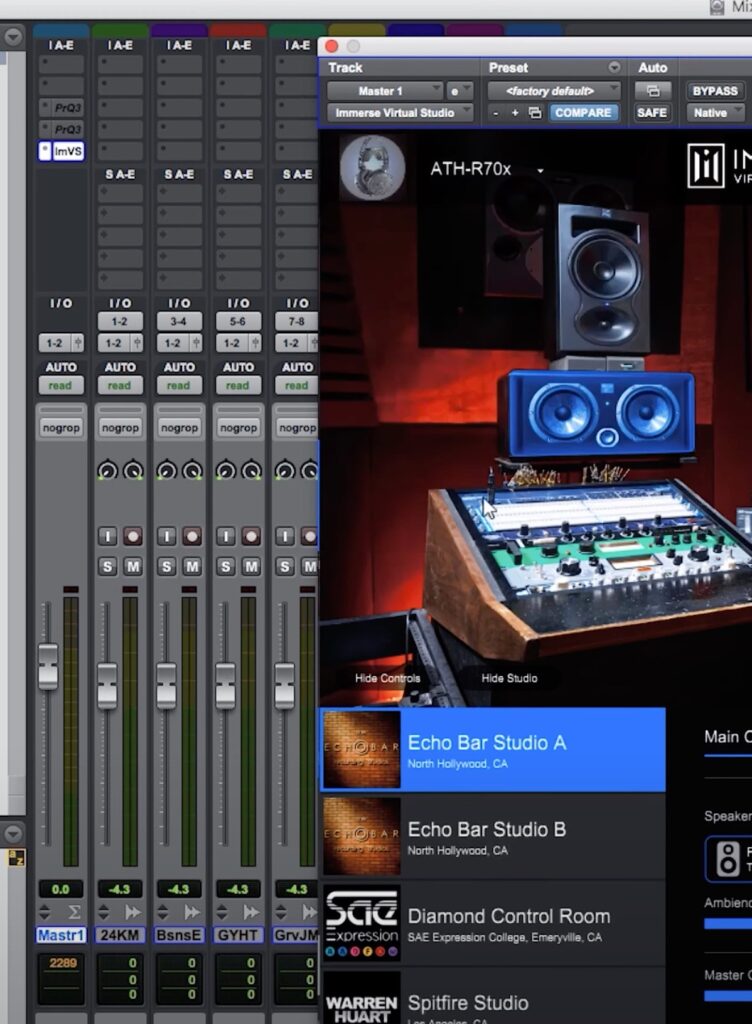The height and width of the screenshot is (1024, 752).
Task: Enable automation SAFE on the plugin
Action: pyautogui.click(x=652, y=113)
